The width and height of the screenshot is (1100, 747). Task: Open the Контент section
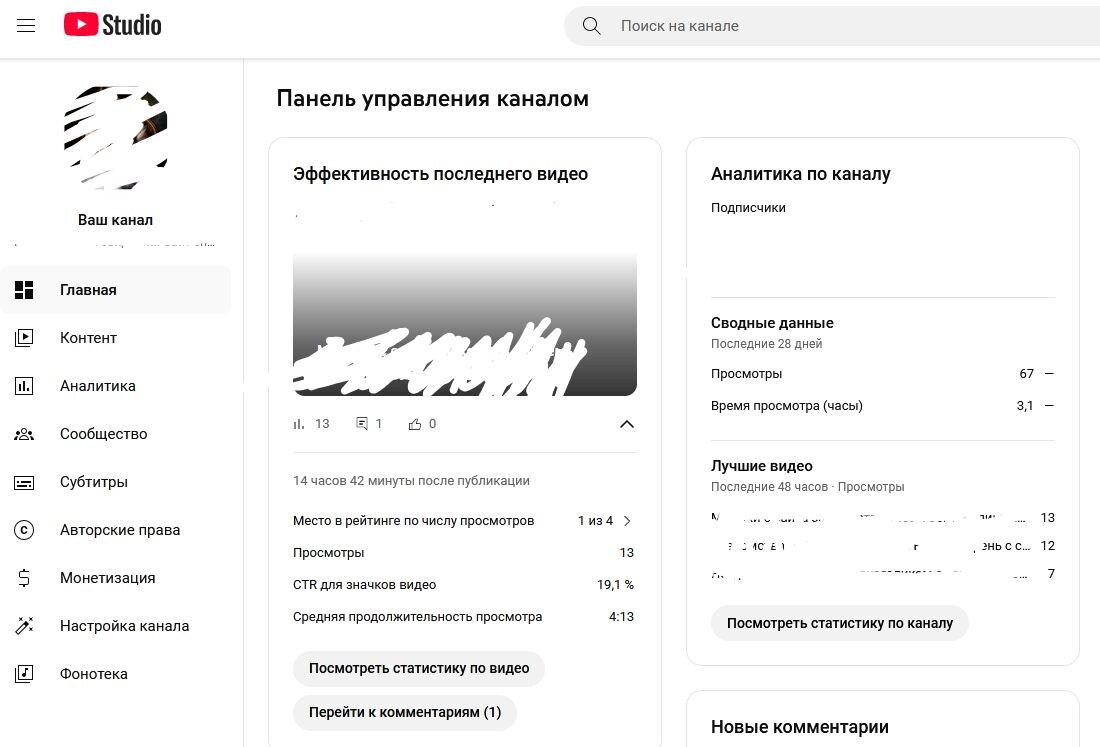[116, 337]
